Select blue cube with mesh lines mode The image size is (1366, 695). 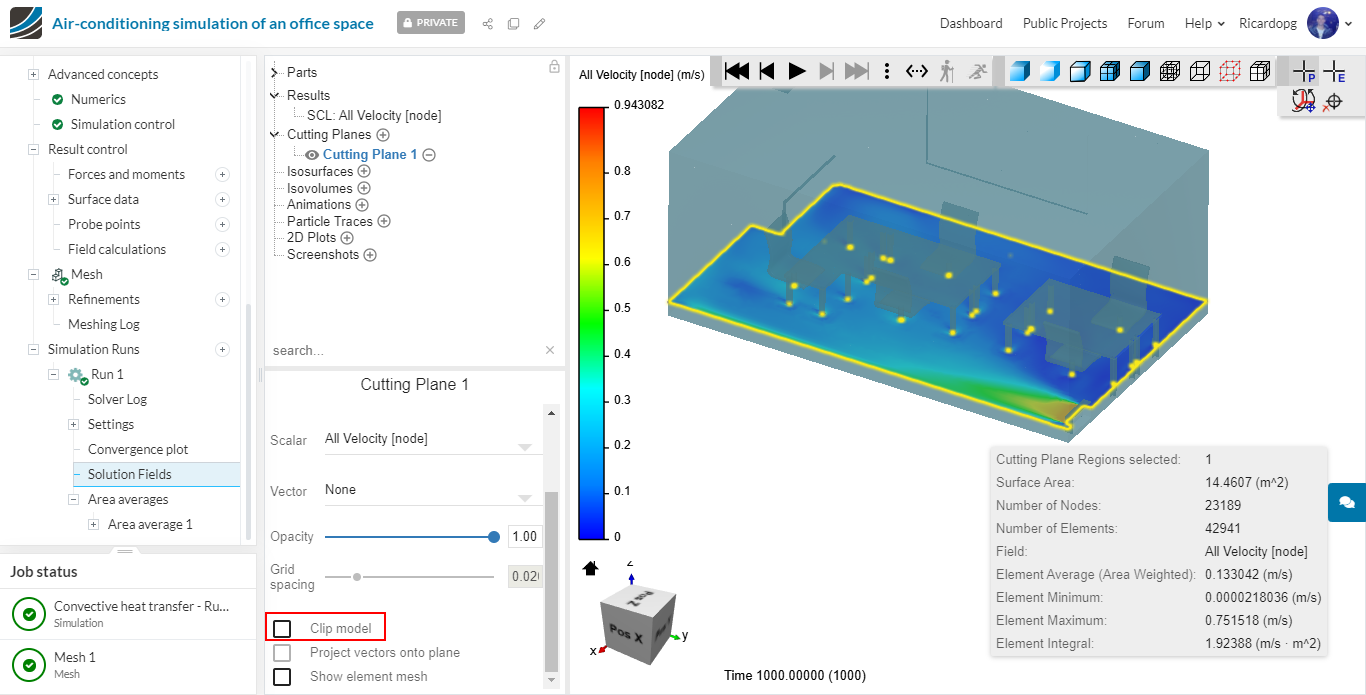(x=1109, y=71)
